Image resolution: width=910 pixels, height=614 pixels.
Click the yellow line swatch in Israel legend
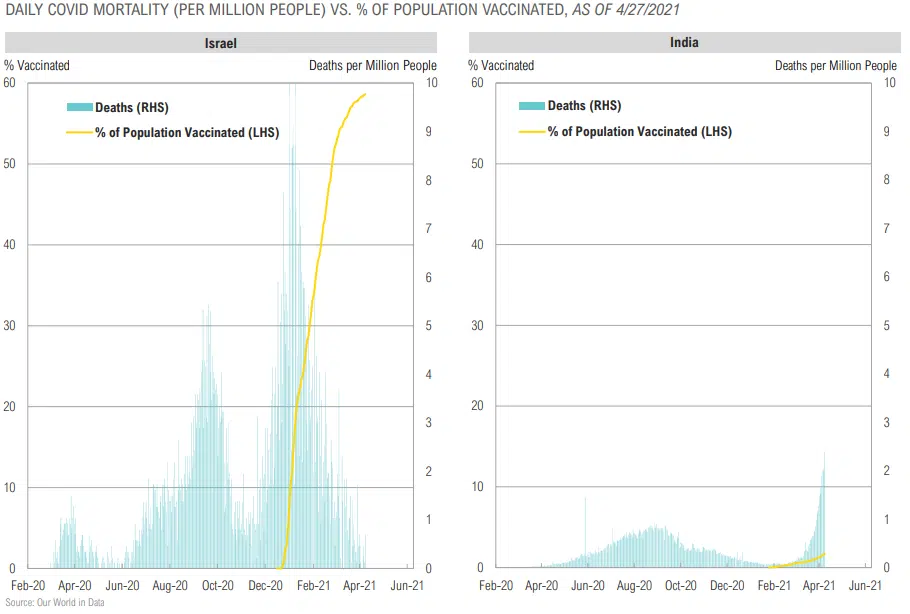pos(79,132)
